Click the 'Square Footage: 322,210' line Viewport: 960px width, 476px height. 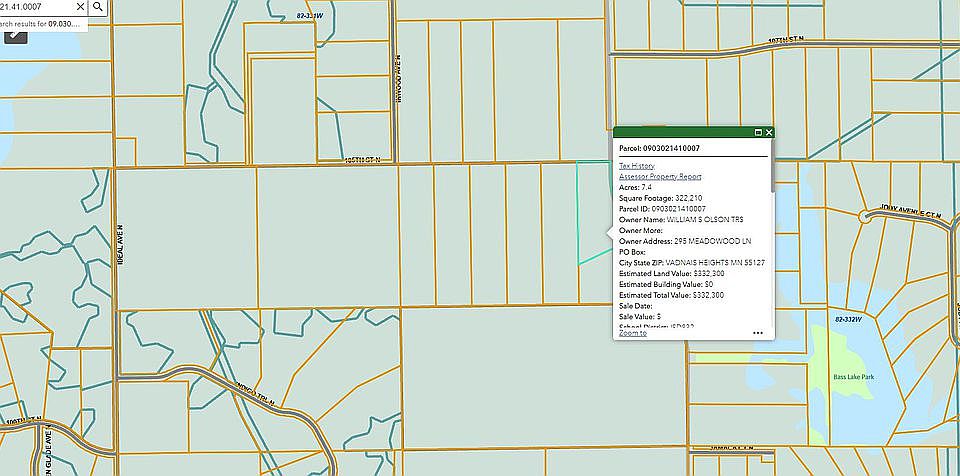click(661, 198)
